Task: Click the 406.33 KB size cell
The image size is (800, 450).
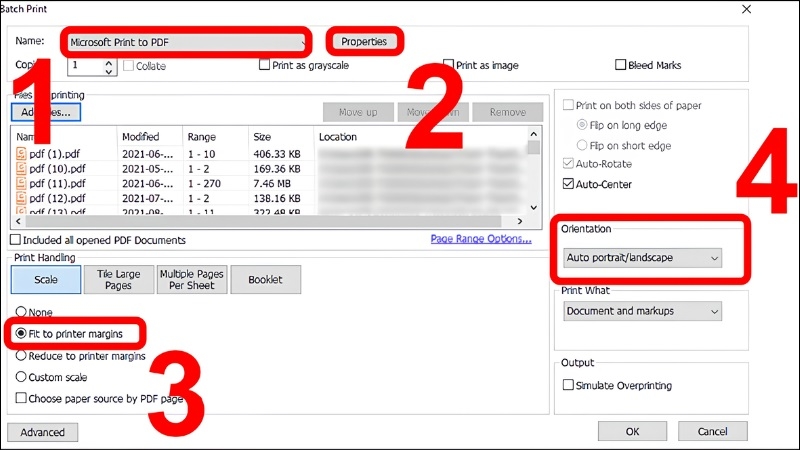Action: pos(277,154)
